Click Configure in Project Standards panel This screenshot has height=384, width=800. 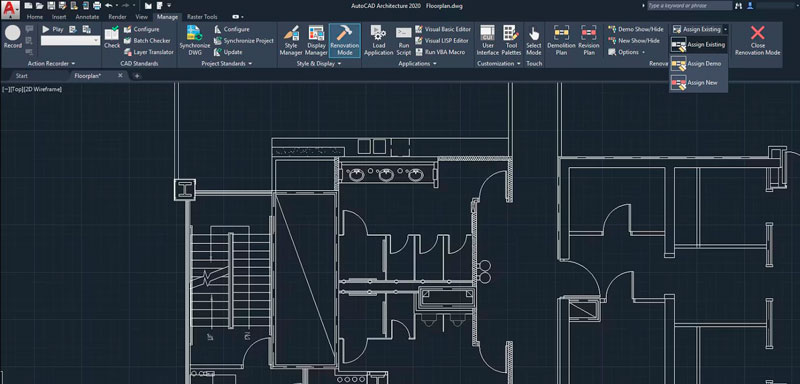tap(232, 29)
